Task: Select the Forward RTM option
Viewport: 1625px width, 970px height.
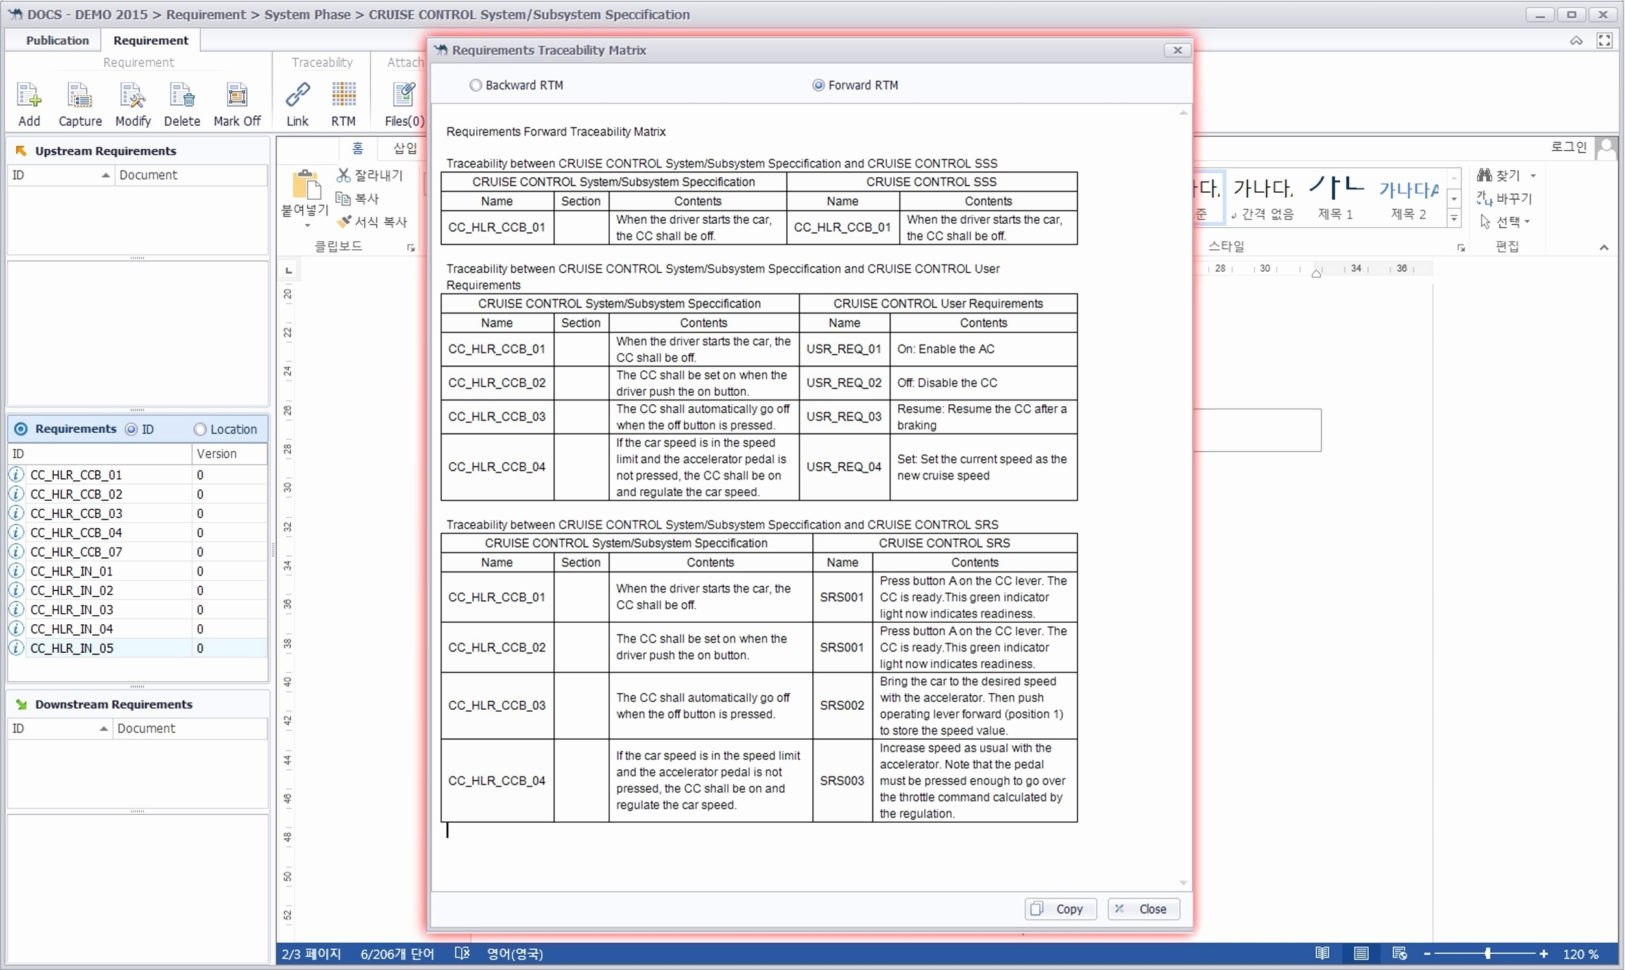Action: coord(816,85)
